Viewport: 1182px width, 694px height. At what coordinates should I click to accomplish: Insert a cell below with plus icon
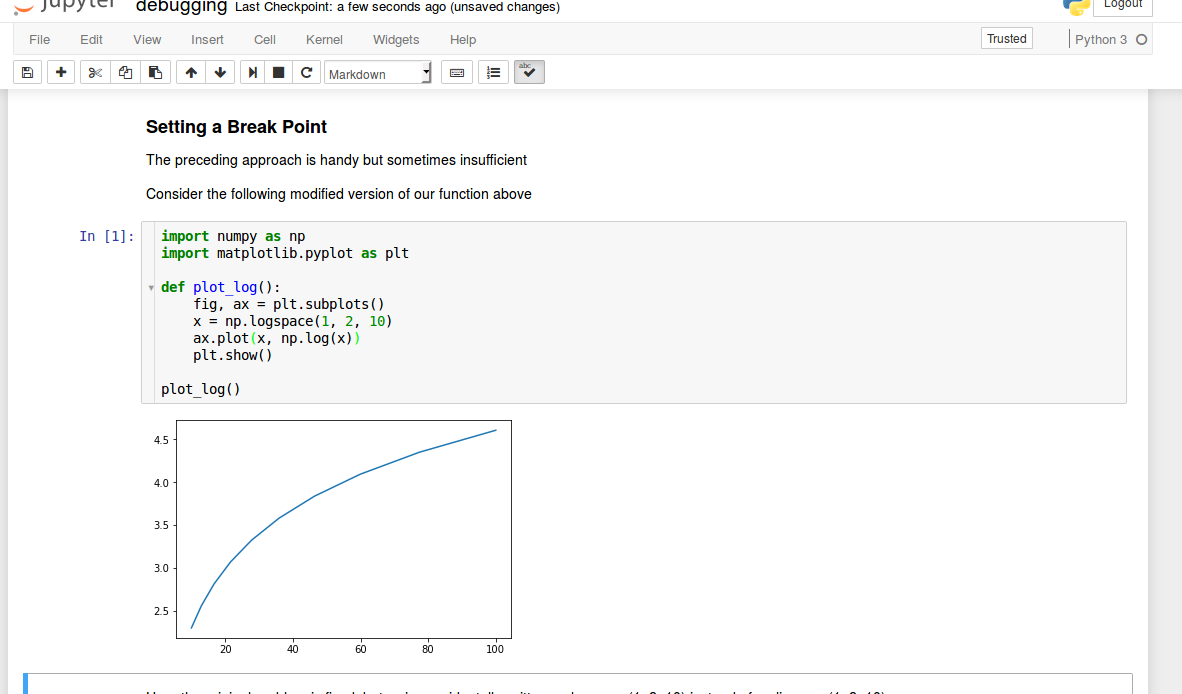[61, 73]
